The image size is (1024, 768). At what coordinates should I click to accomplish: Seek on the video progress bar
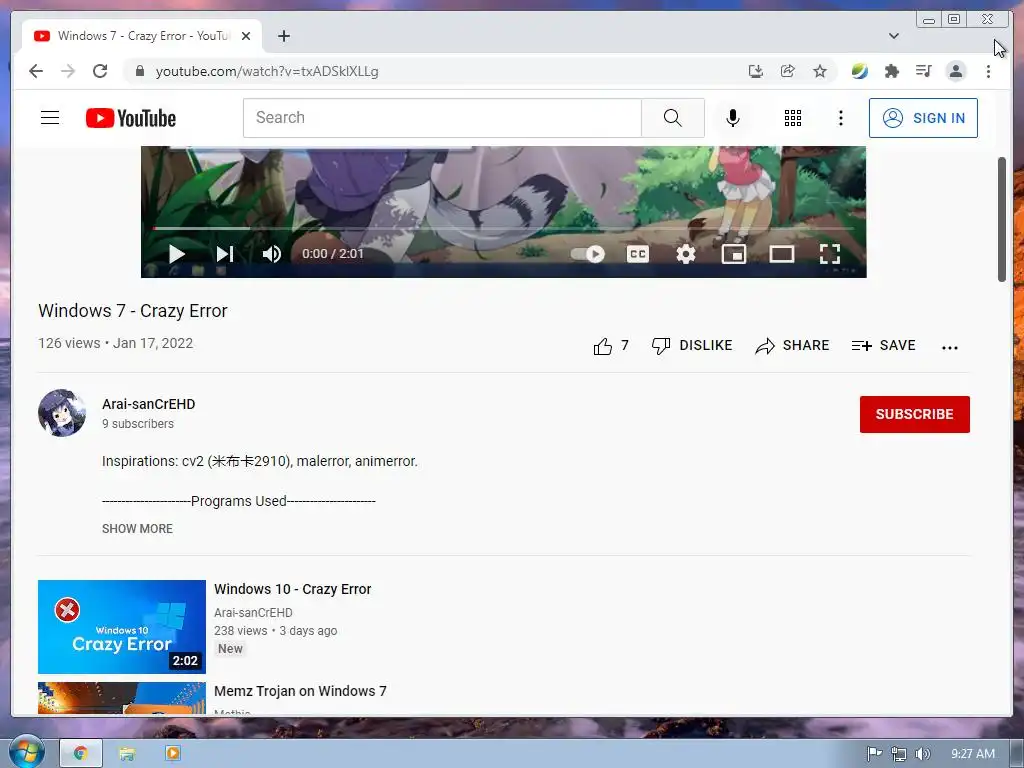pyautogui.click(x=503, y=229)
